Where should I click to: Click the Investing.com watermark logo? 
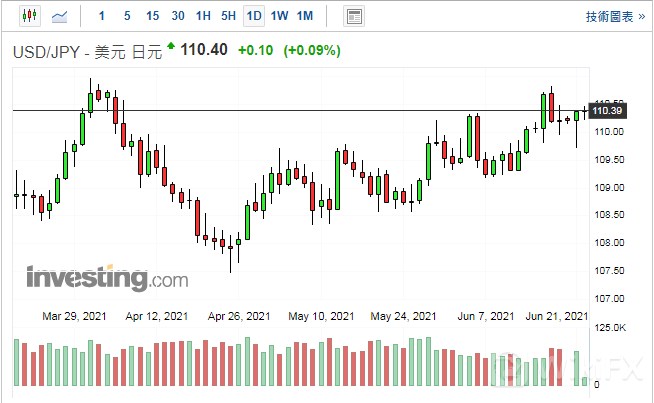[106, 277]
